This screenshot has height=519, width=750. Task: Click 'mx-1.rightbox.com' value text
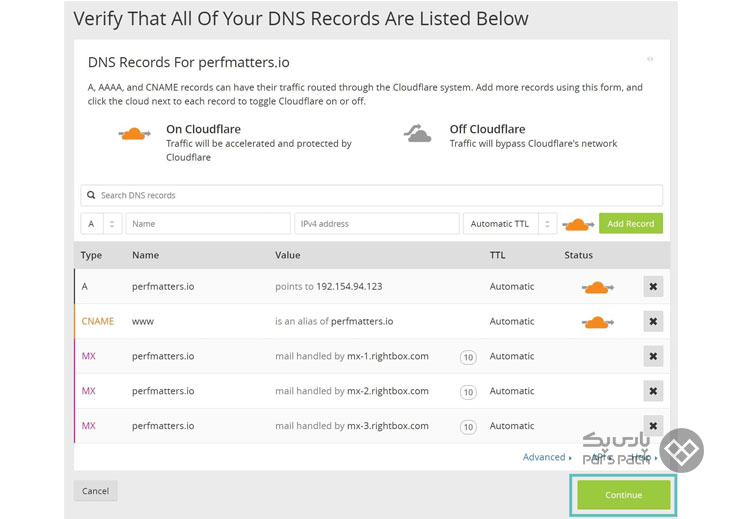(x=388, y=356)
